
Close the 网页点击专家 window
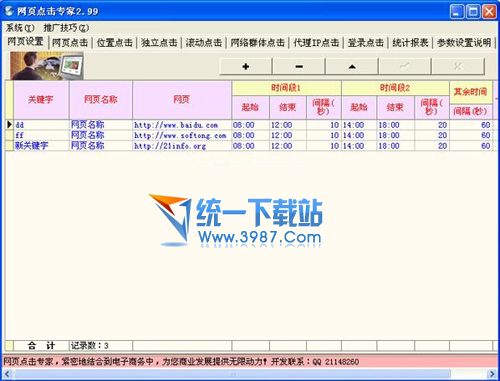pos(489,12)
